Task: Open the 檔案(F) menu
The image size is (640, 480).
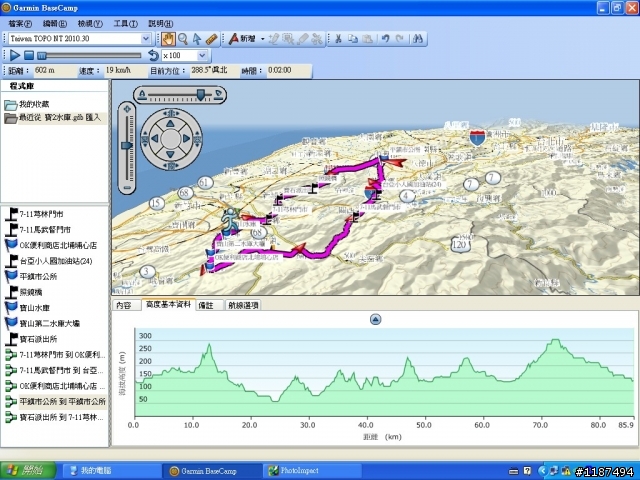Action: (20, 24)
